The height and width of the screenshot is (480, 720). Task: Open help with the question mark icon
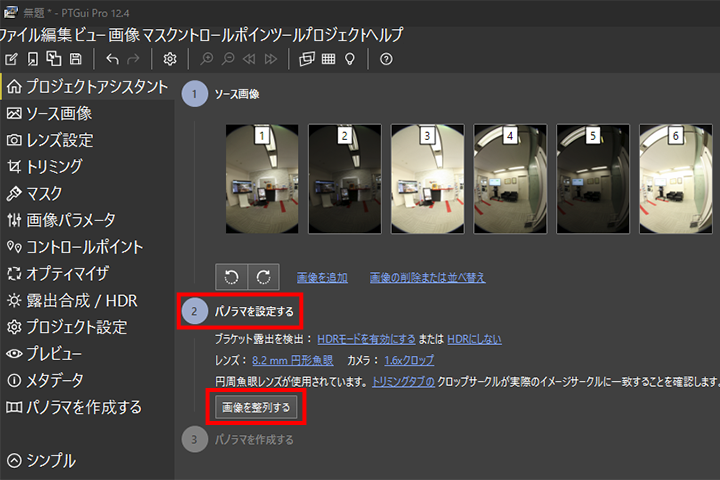point(386,59)
